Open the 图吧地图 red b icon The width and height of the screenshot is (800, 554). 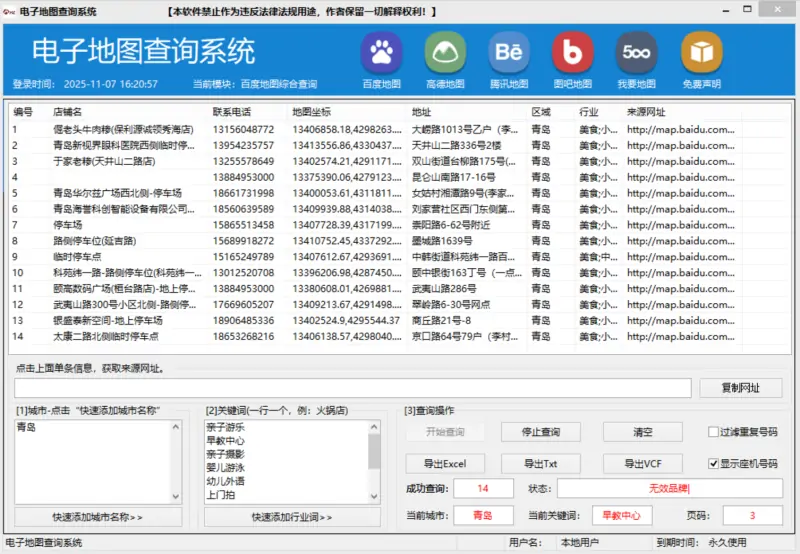[573, 52]
